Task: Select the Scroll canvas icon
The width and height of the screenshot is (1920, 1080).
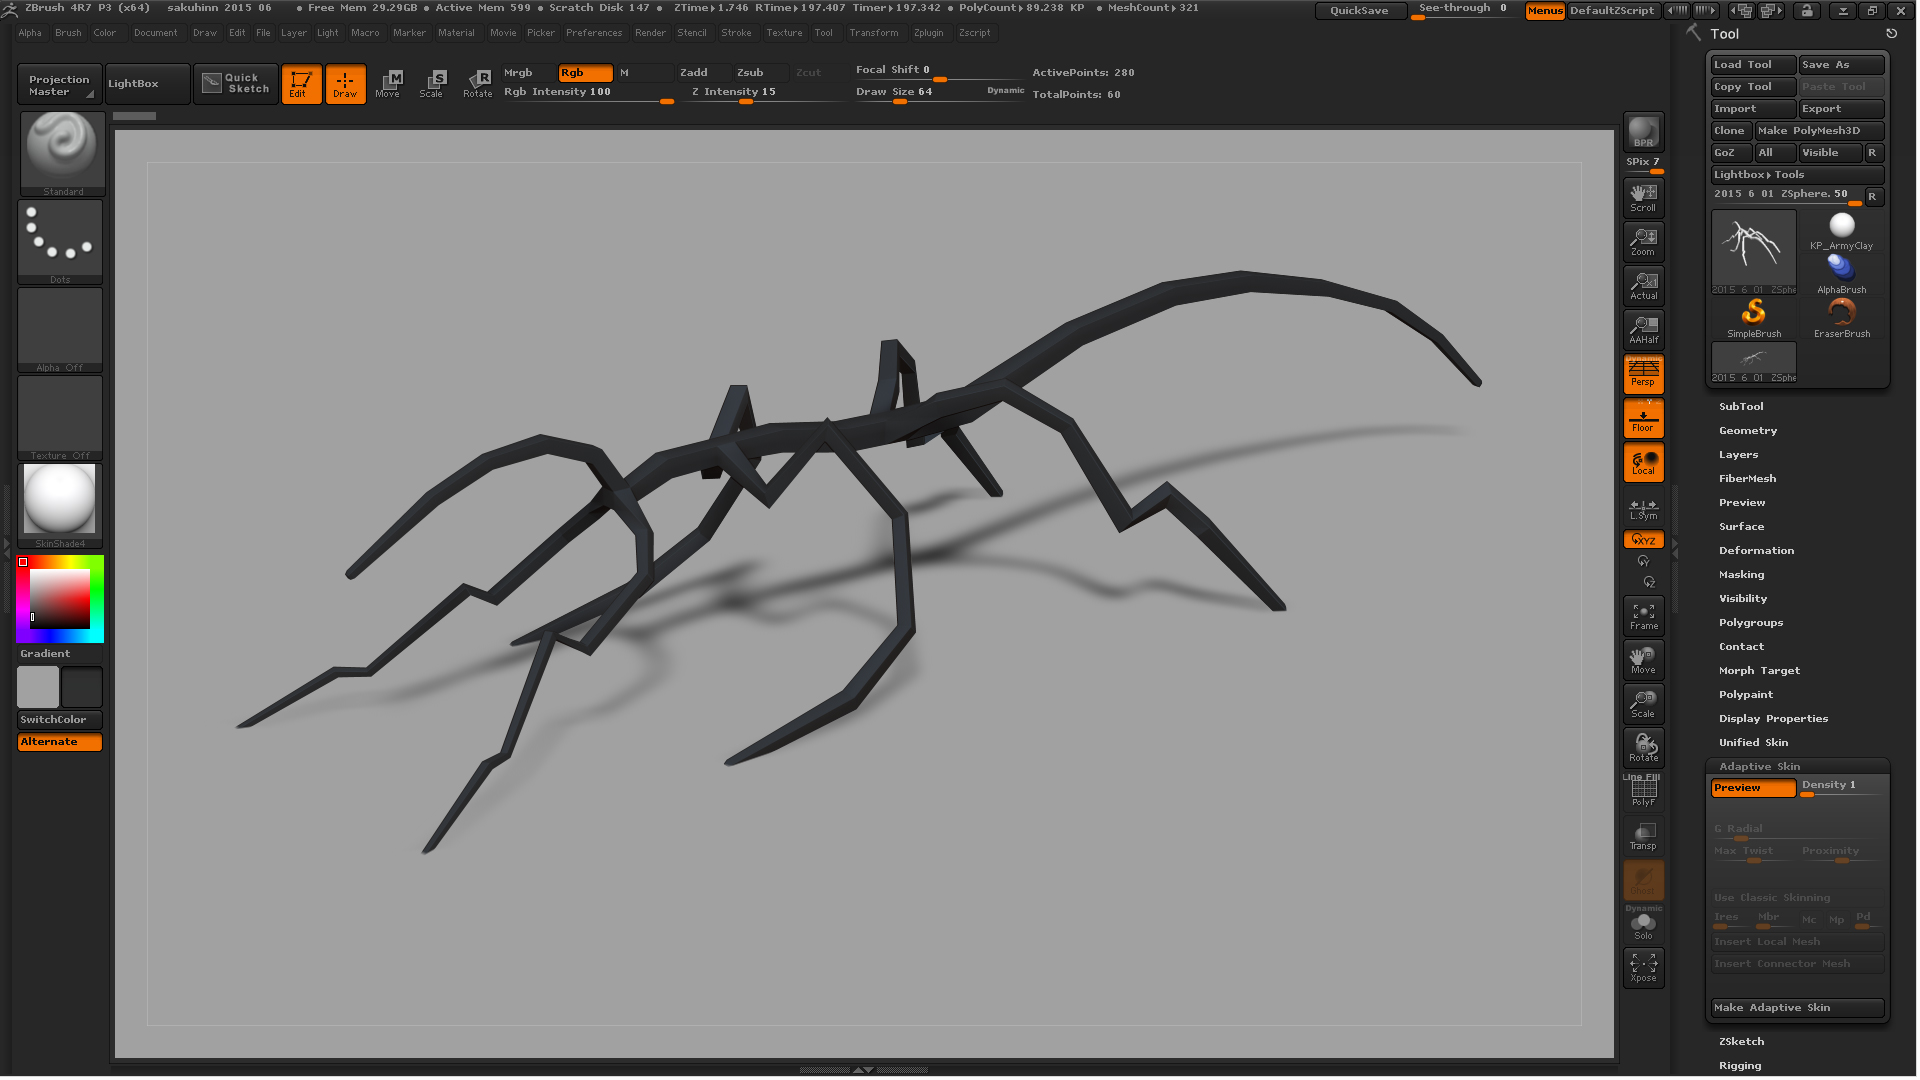Action: pyautogui.click(x=1643, y=198)
